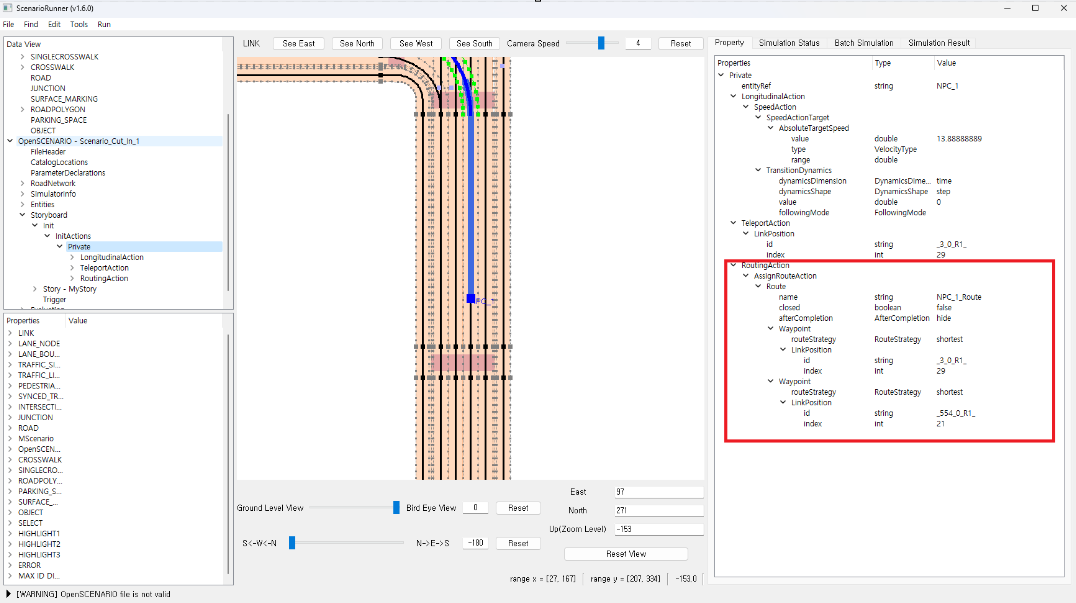Collapse the AssignRouteAction property group
This screenshot has width=1076, height=603.
click(745, 276)
